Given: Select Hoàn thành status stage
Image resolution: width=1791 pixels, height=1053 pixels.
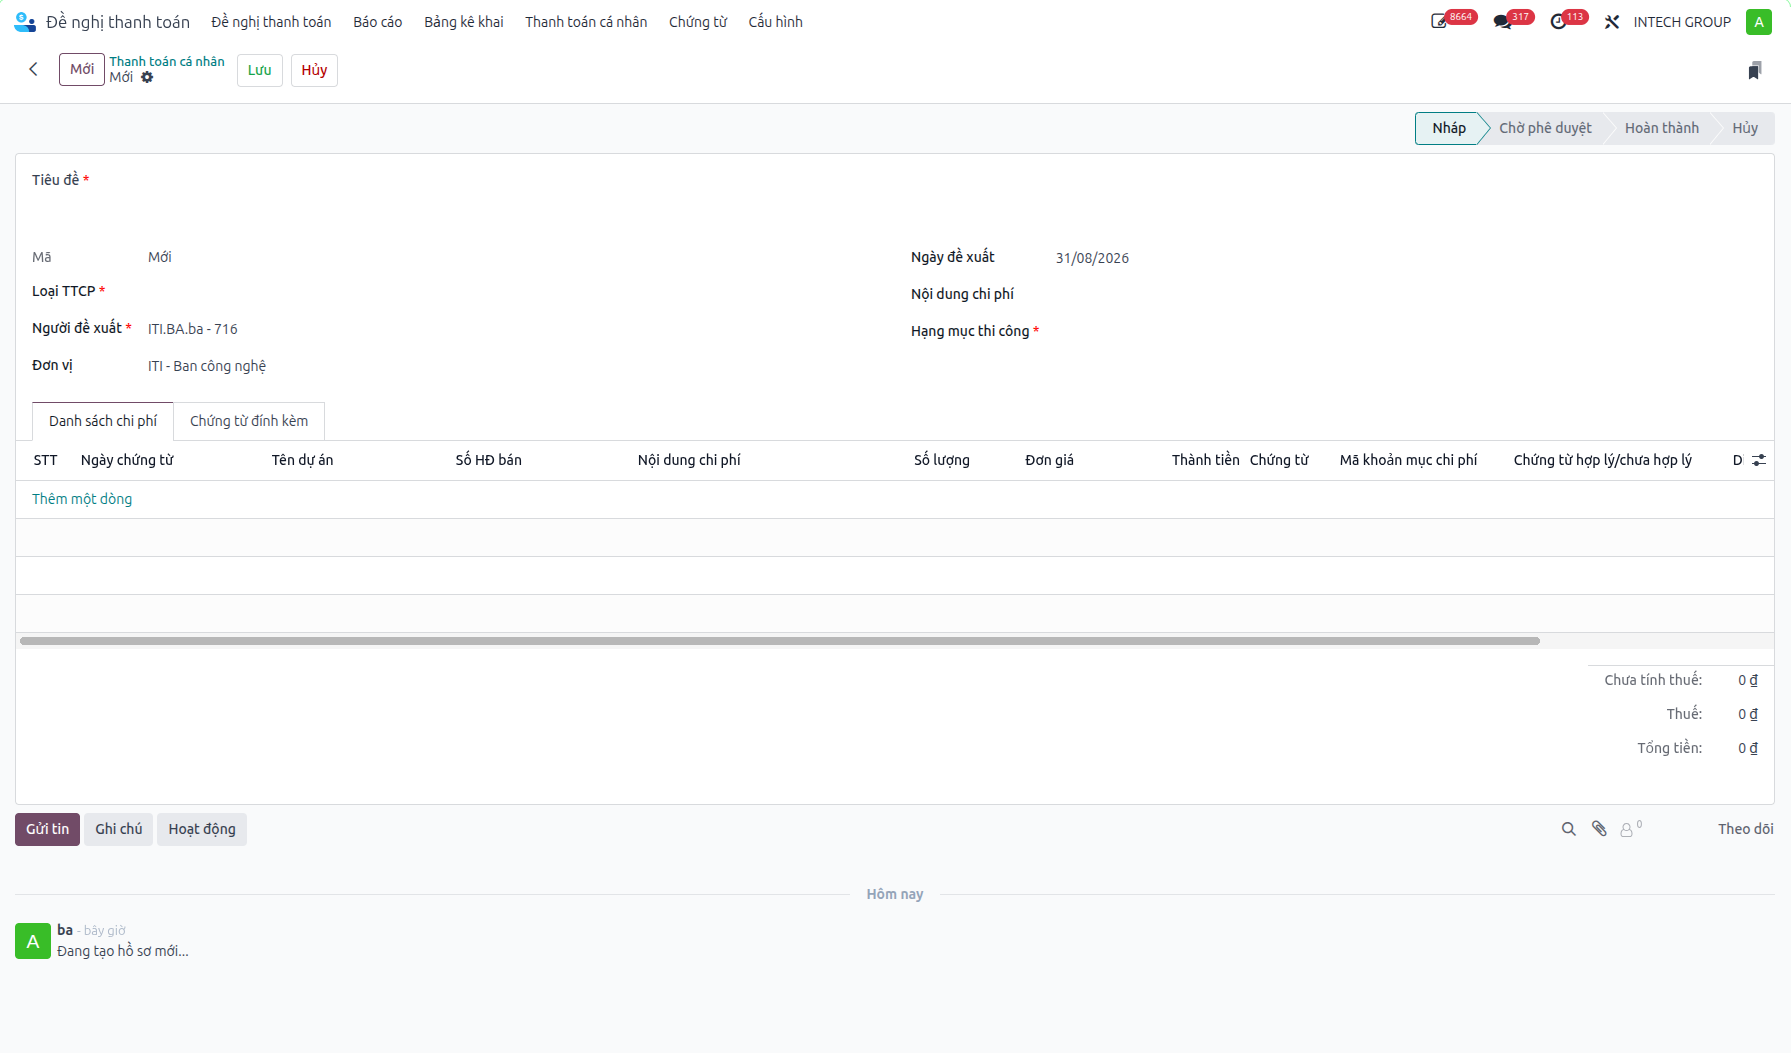Looking at the screenshot, I should pyautogui.click(x=1662, y=128).
